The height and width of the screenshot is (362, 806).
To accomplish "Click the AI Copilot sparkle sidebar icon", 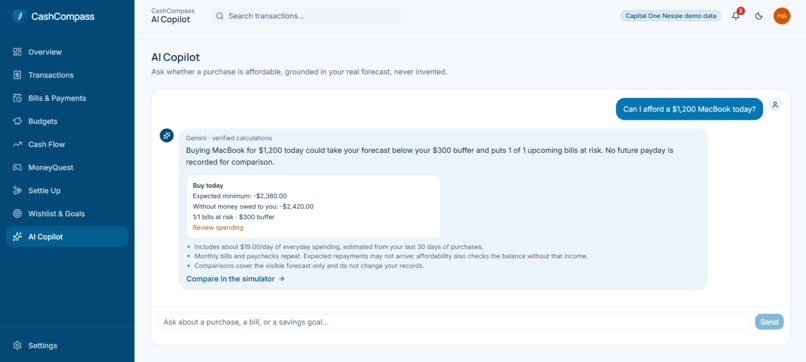I will point(17,237).
